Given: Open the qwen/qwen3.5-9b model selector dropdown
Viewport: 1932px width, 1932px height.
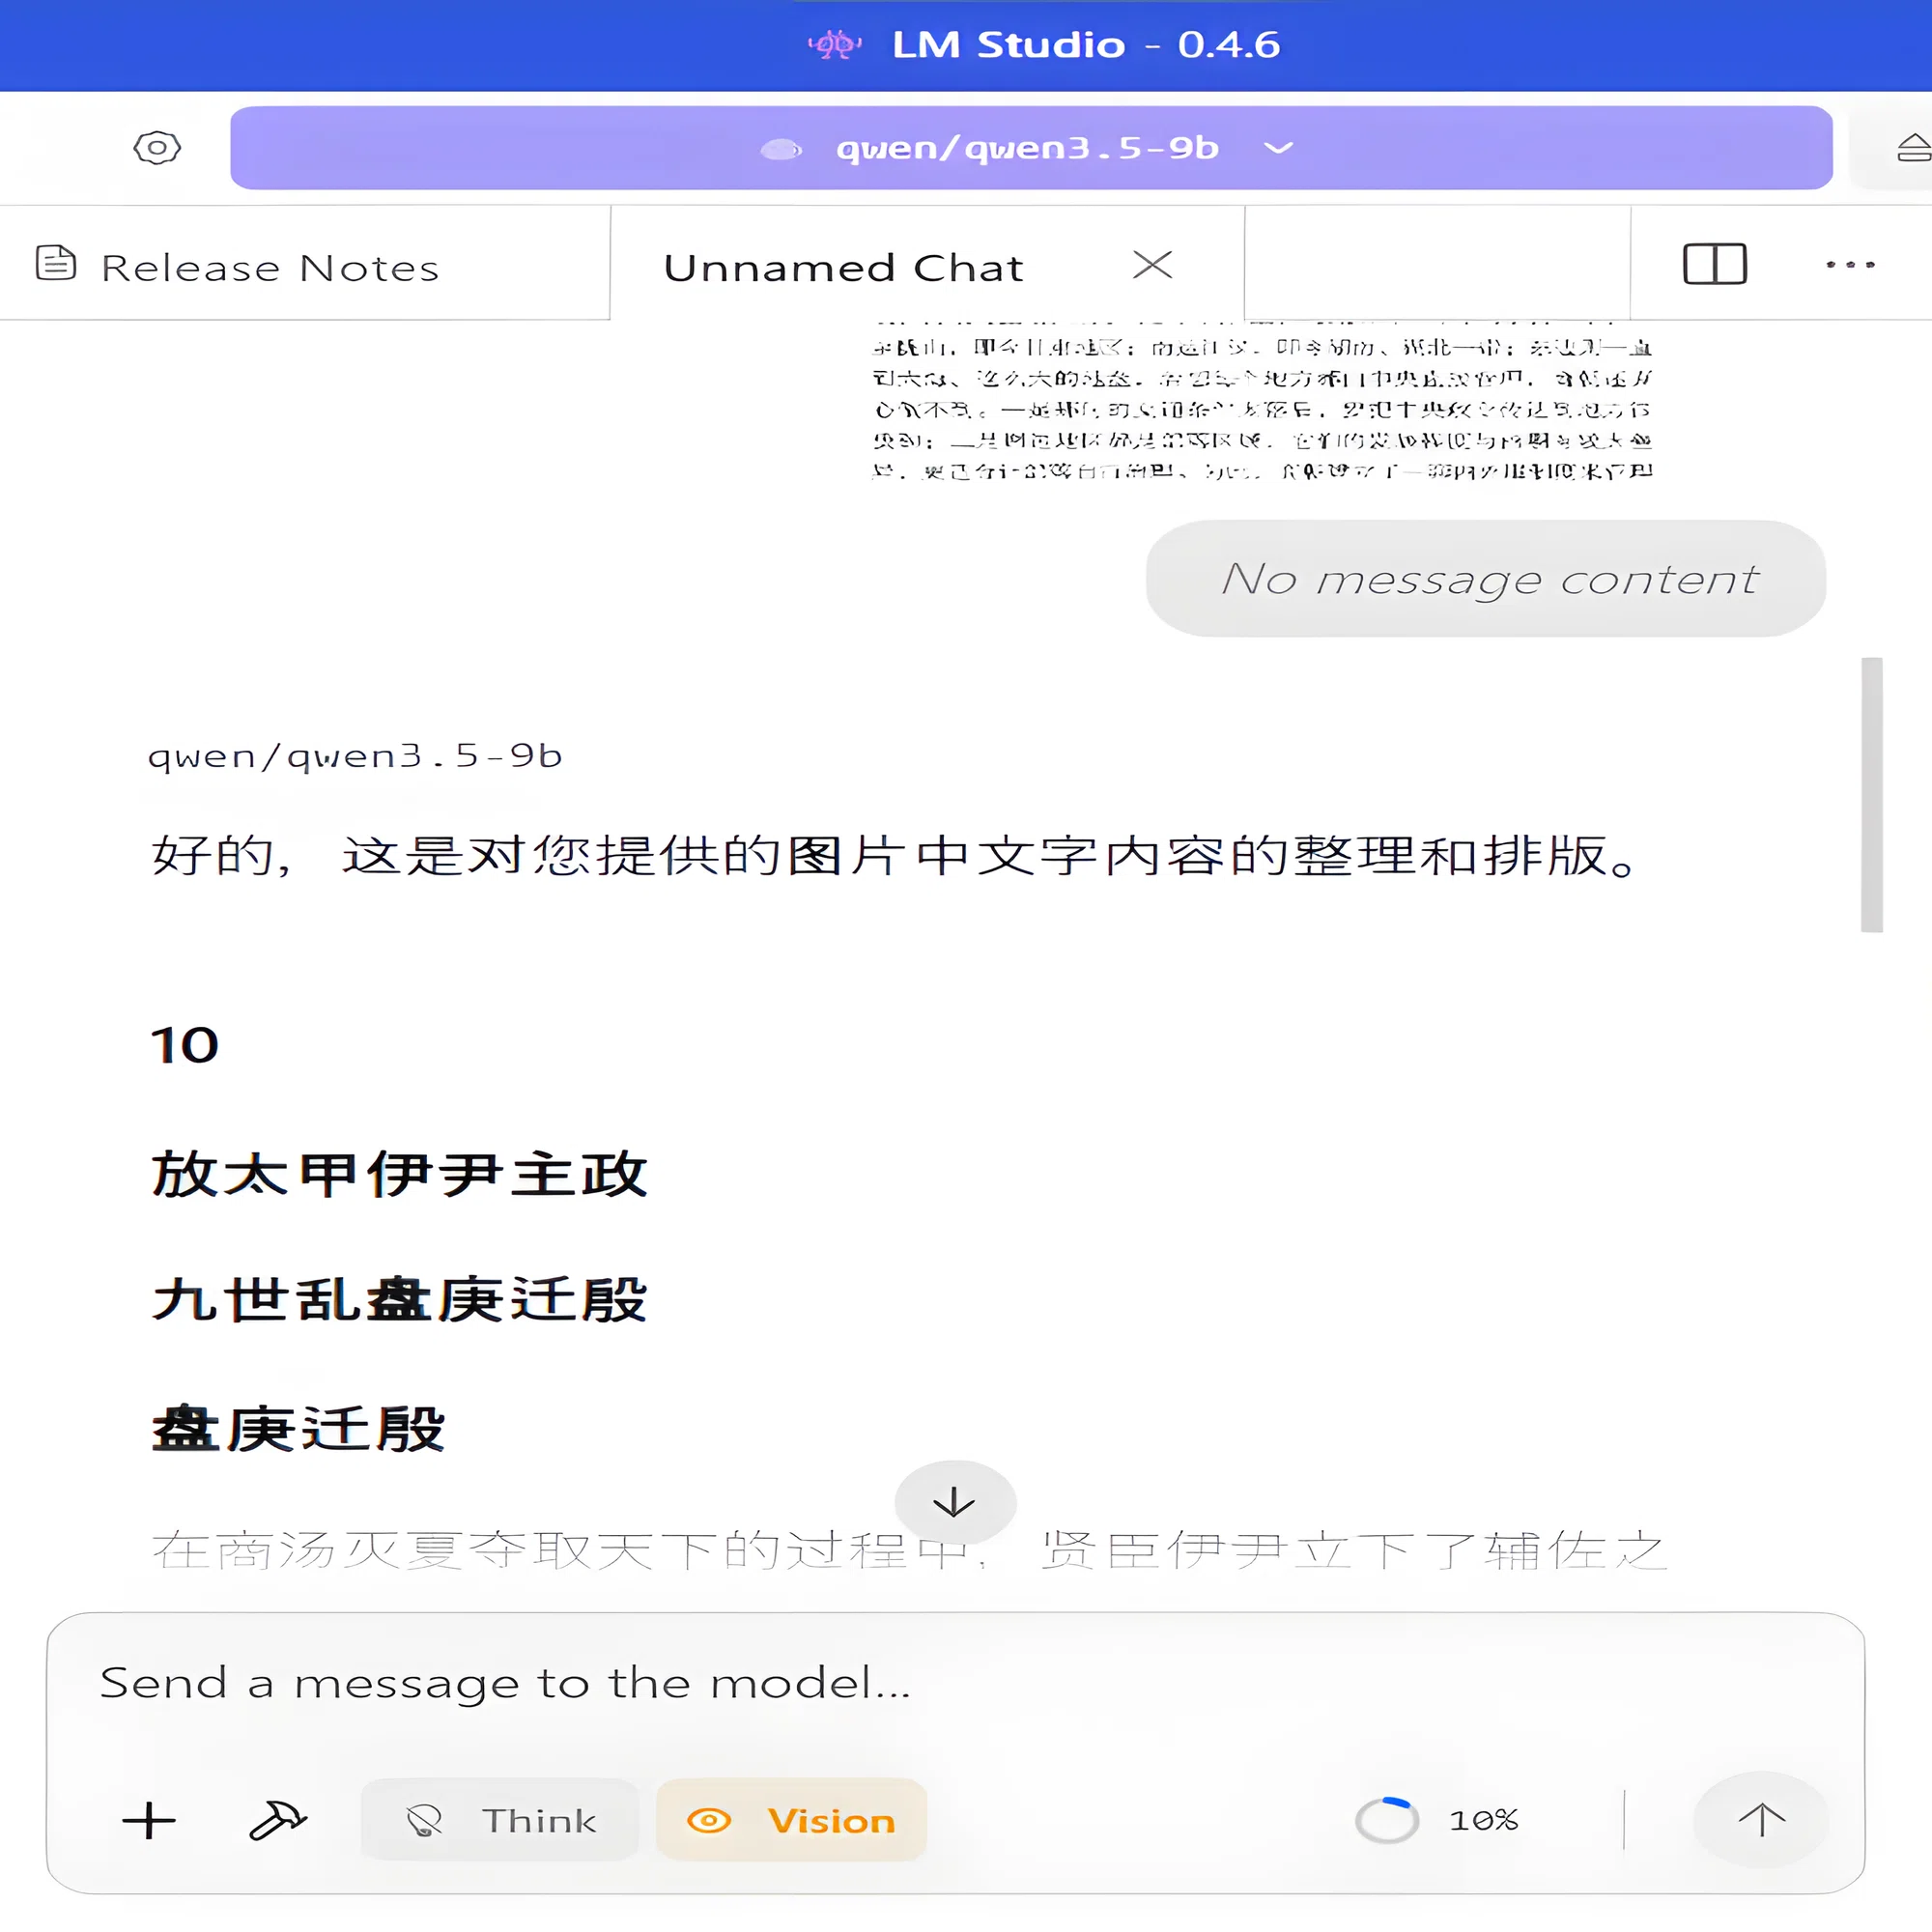Looking at the screenshot, I should coord(1031,148).
